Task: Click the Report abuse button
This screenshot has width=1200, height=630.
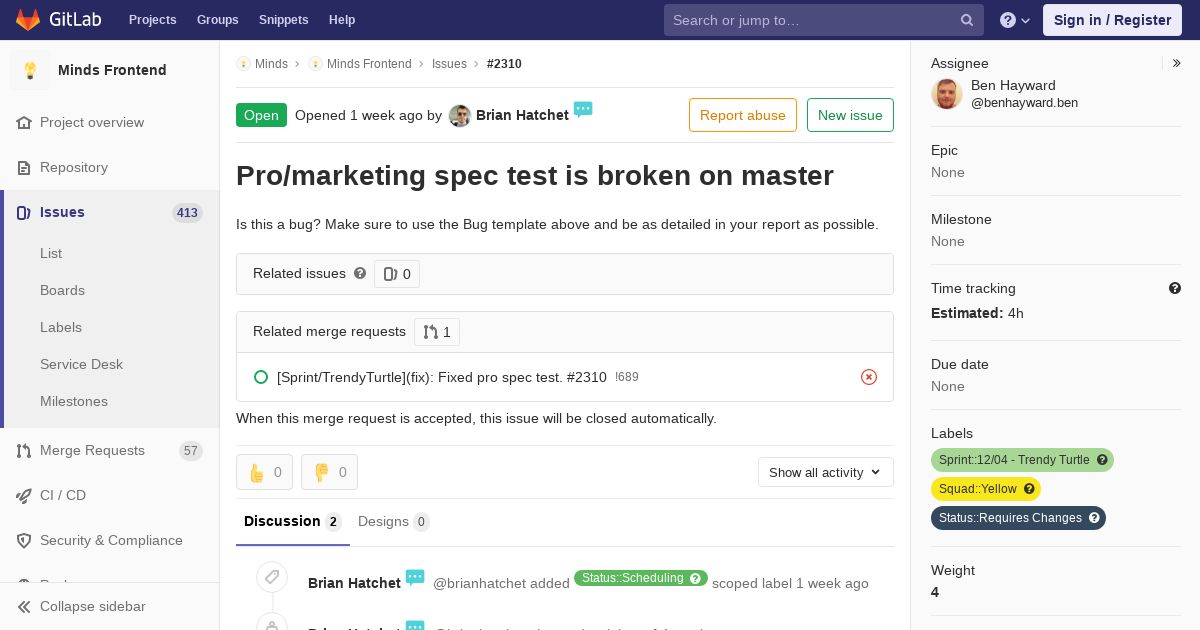Action: pyautogui.click(x=742, y=115)
